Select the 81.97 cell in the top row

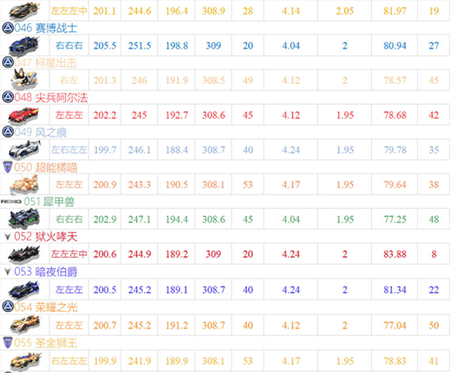coord(395,11)
